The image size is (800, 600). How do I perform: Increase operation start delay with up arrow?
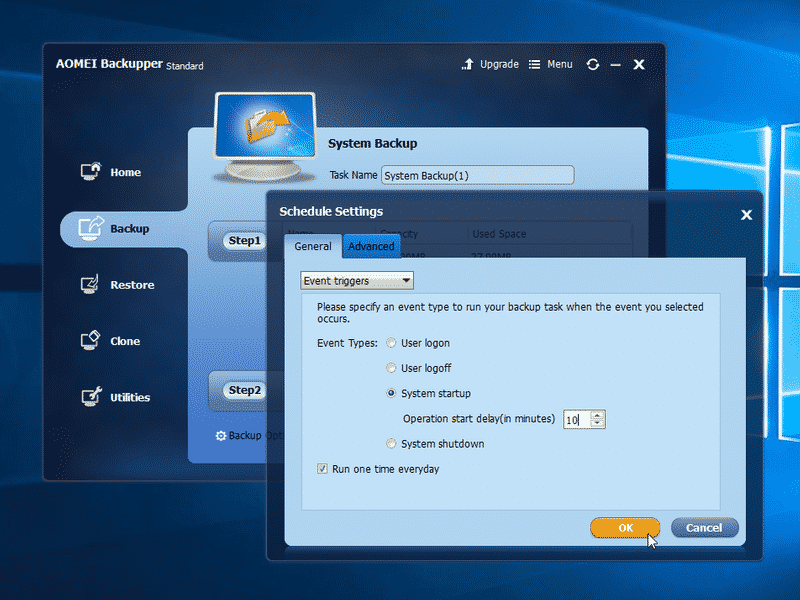click(597, 415)
